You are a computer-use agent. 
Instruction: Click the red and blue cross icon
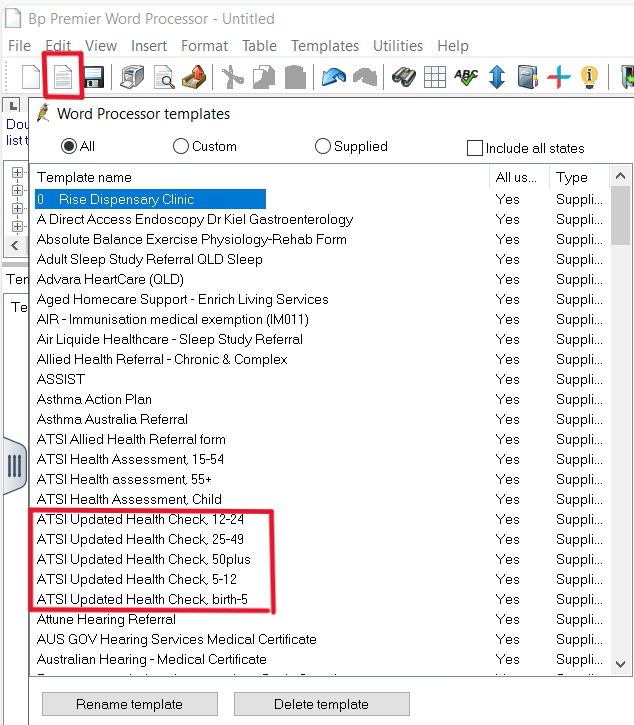point(559,77)
